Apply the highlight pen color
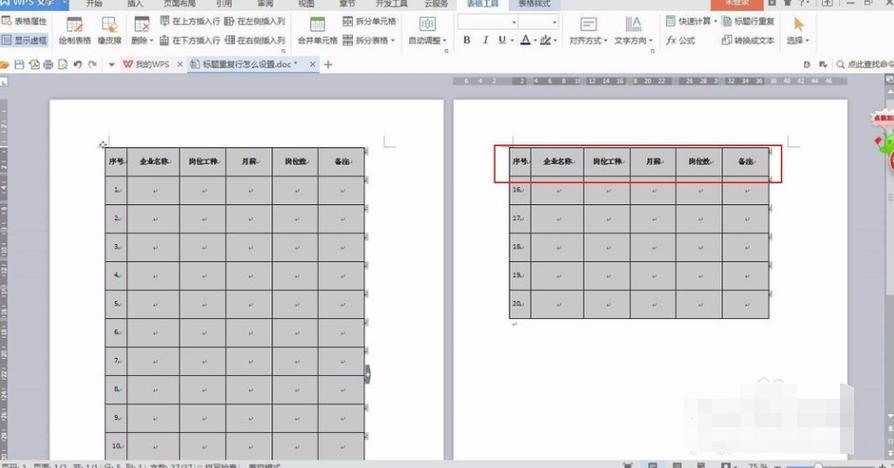The height and width of the screenshot is (468, 894). click(545, 40)
